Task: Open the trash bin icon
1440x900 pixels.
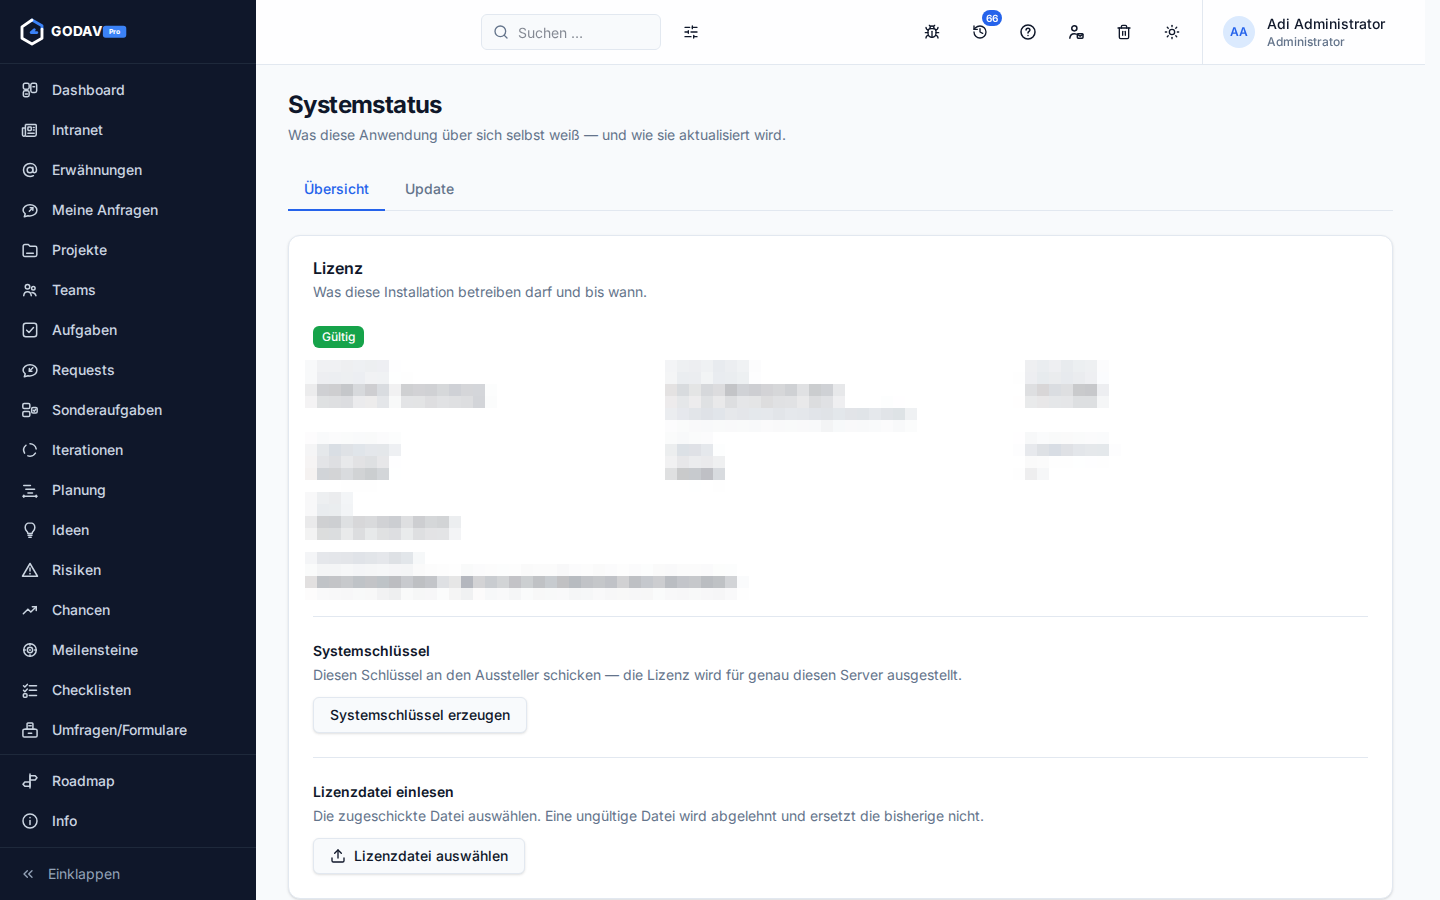Action: coord(1124,32)
